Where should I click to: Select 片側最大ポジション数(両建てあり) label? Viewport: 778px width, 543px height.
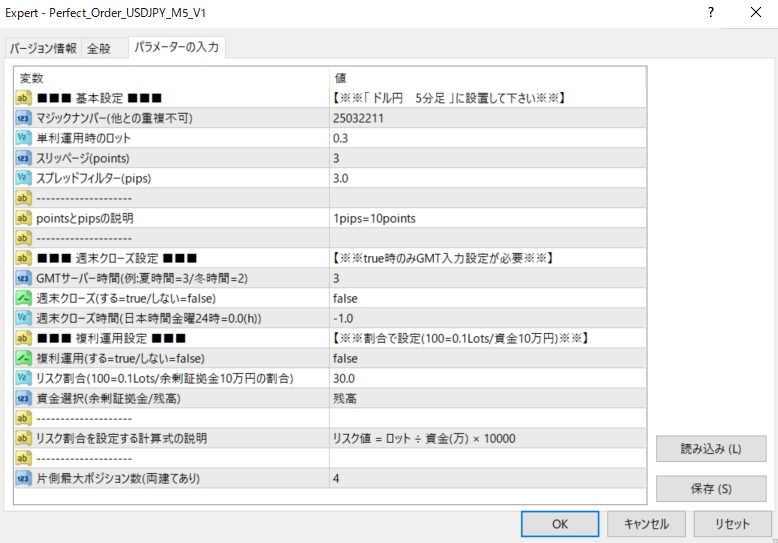click(x=118, y=478)
